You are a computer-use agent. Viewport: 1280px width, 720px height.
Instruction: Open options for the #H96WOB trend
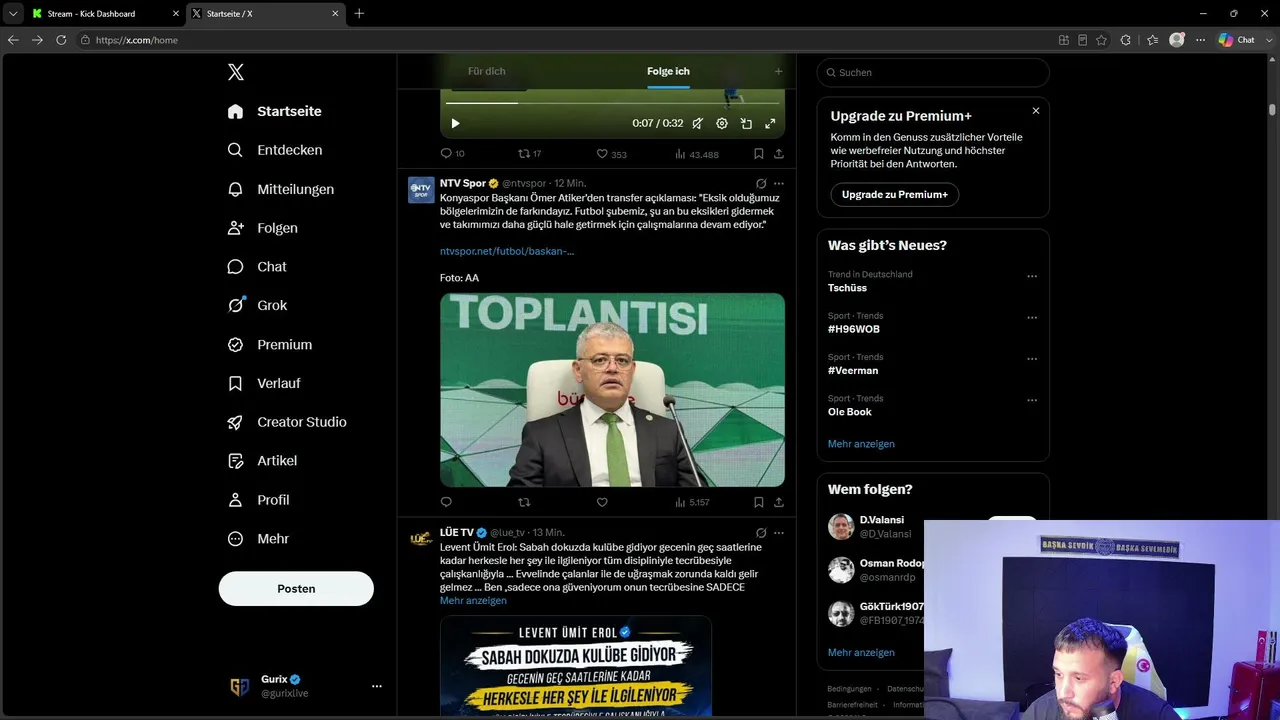1032,318
